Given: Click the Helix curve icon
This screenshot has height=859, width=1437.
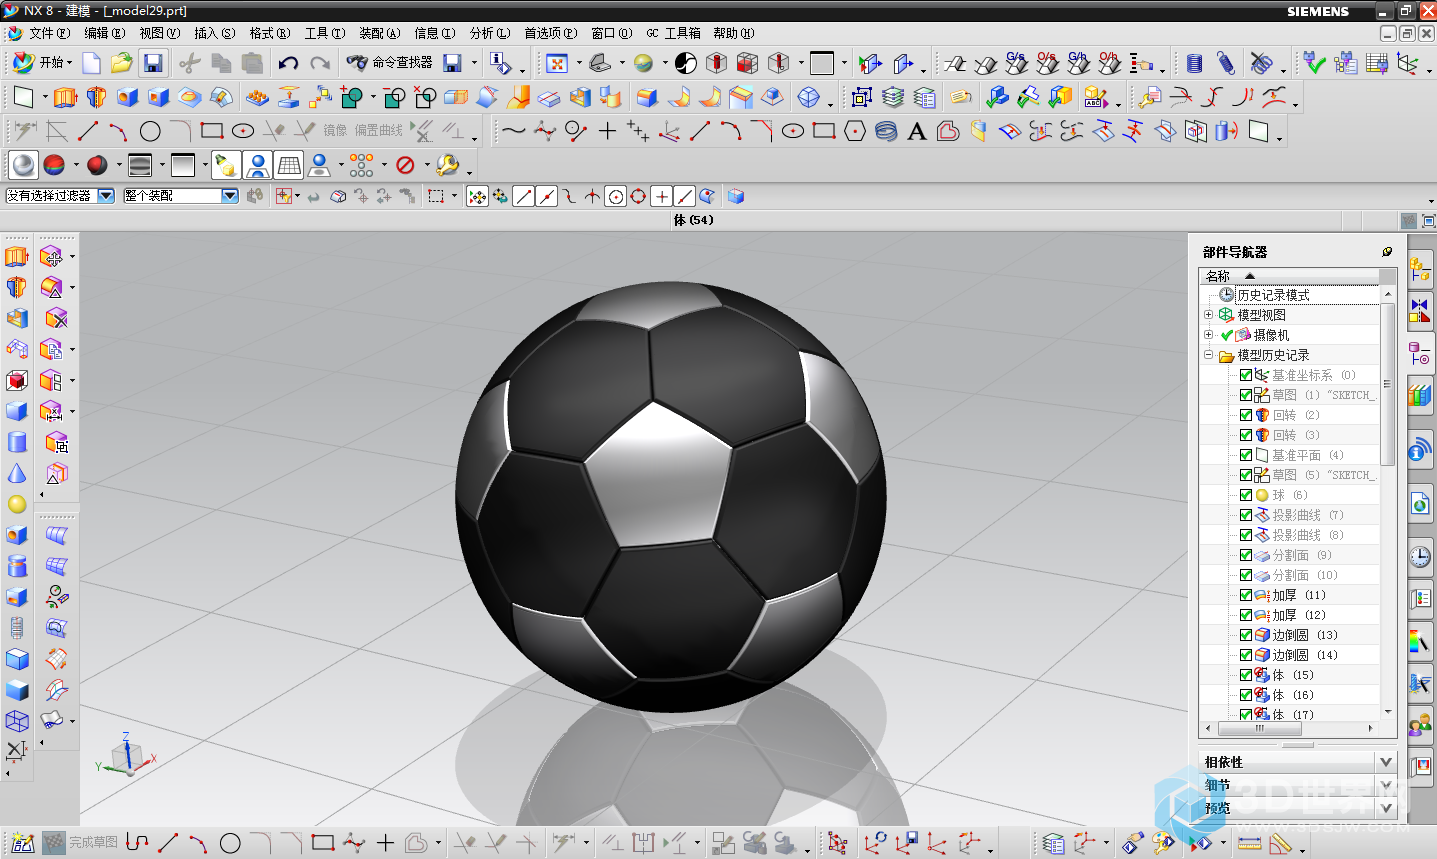Looking at the screenshot, I should click(x=886, y=131).
